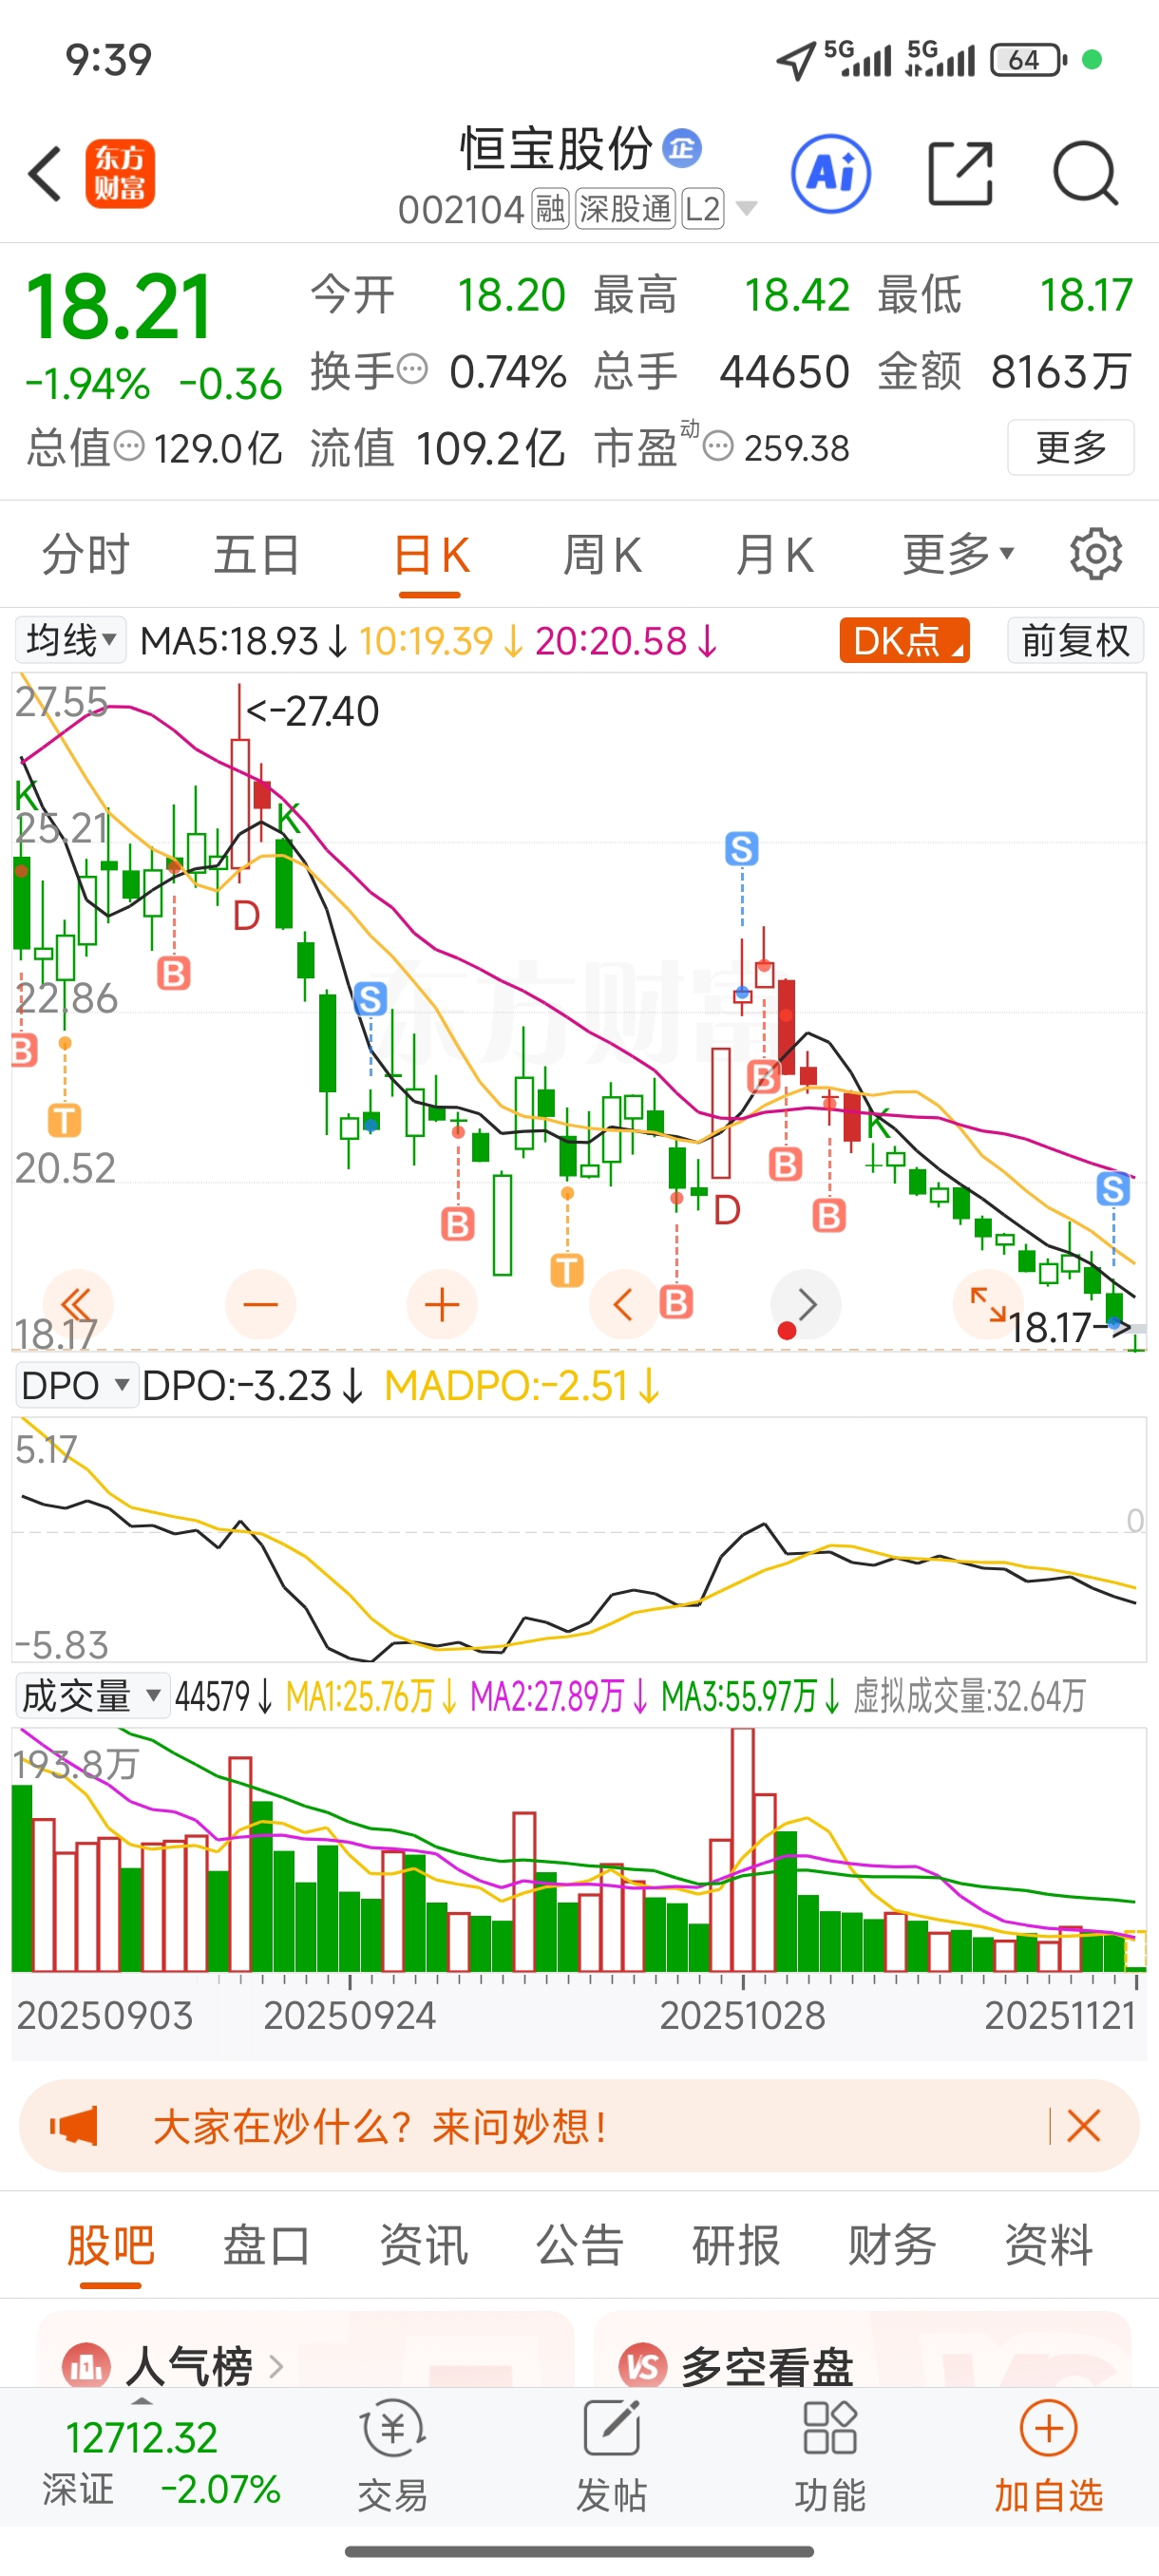The width and height of the screenshot is (1159, 2576).
Task: Tap the latest blue S sell marker
Action: click(1113, 1188)
